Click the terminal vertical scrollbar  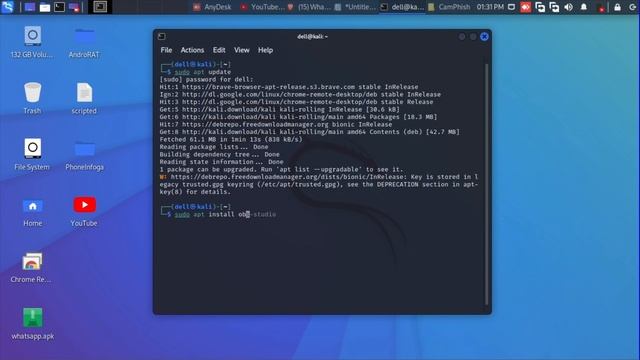tap(486, 184)
